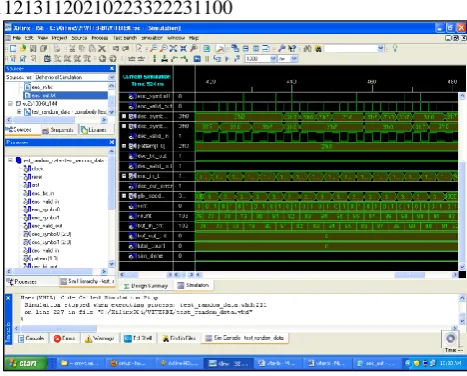Collapse the test_random_data Sim hierarchy tree node

[x=10, y=160]
